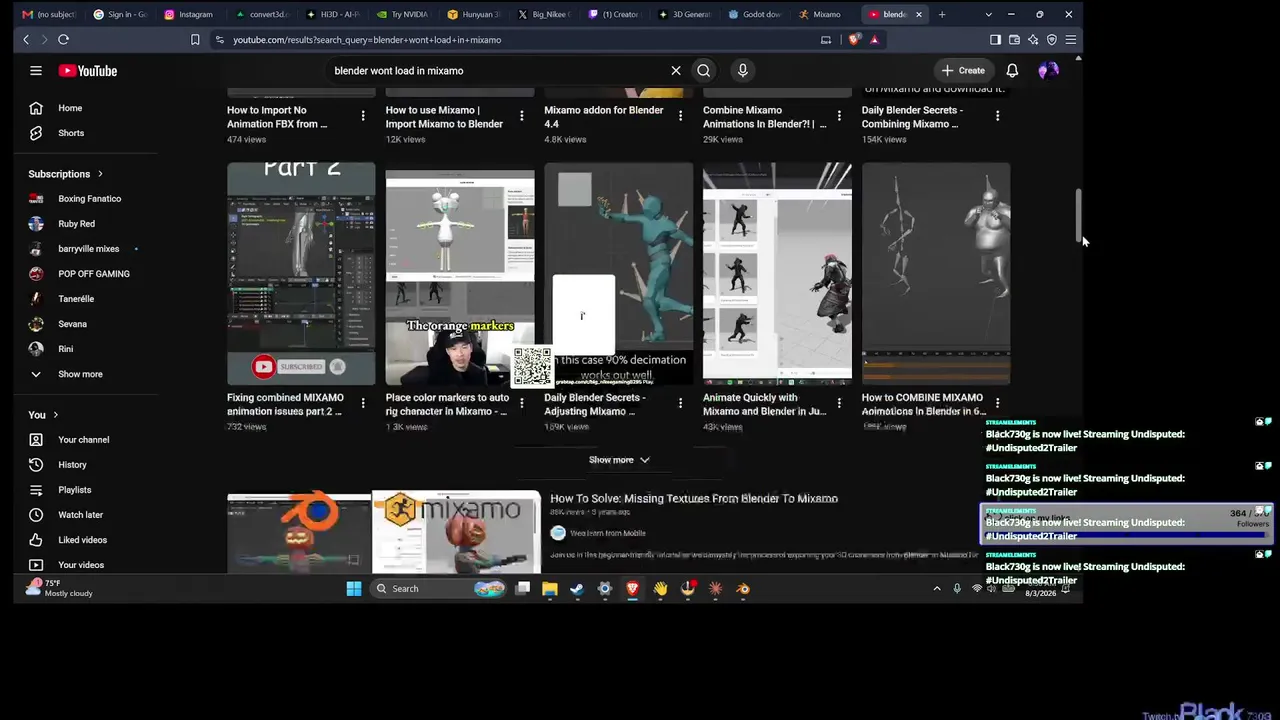Go back to the previous page
Screen dimensions: 1280x720
[x=26, y=40]
